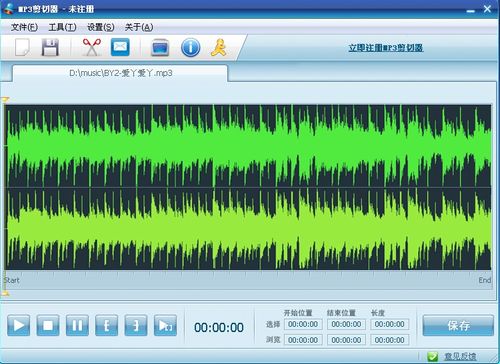
Task: Pause the audio playback
Action: click(x=77, y=325)
